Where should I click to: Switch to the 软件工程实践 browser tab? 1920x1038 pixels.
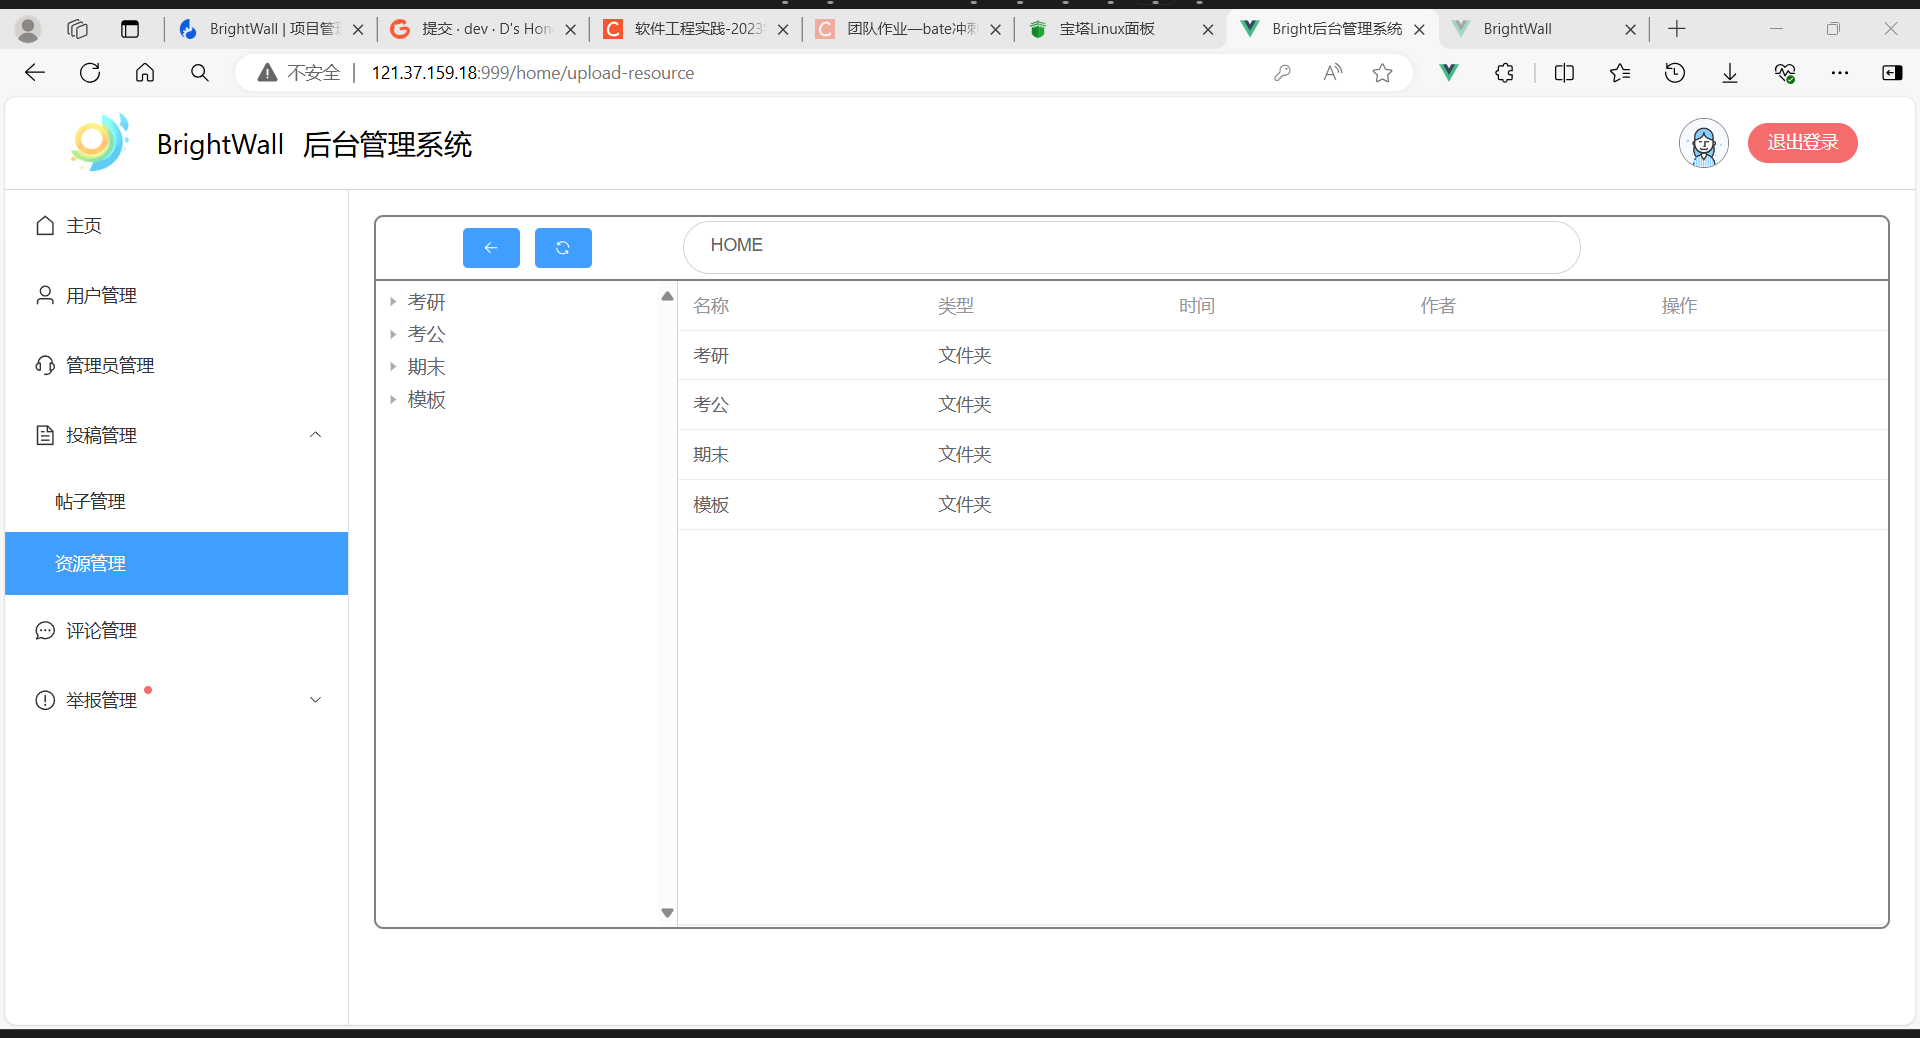click(696, 29)
